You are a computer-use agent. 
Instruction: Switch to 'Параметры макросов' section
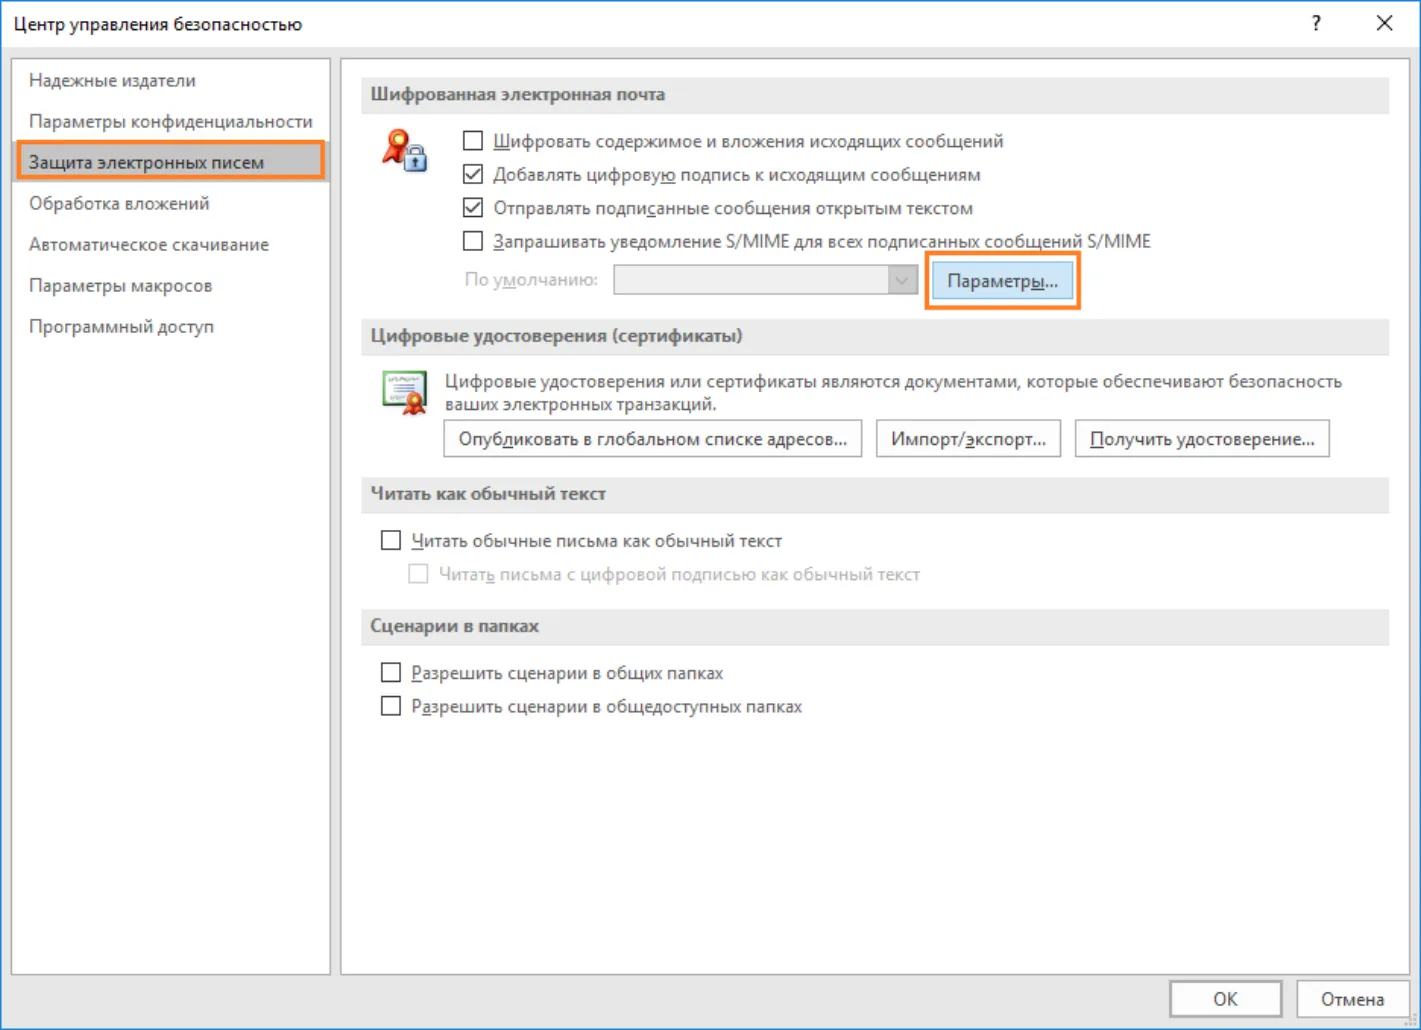click(120, 285)
